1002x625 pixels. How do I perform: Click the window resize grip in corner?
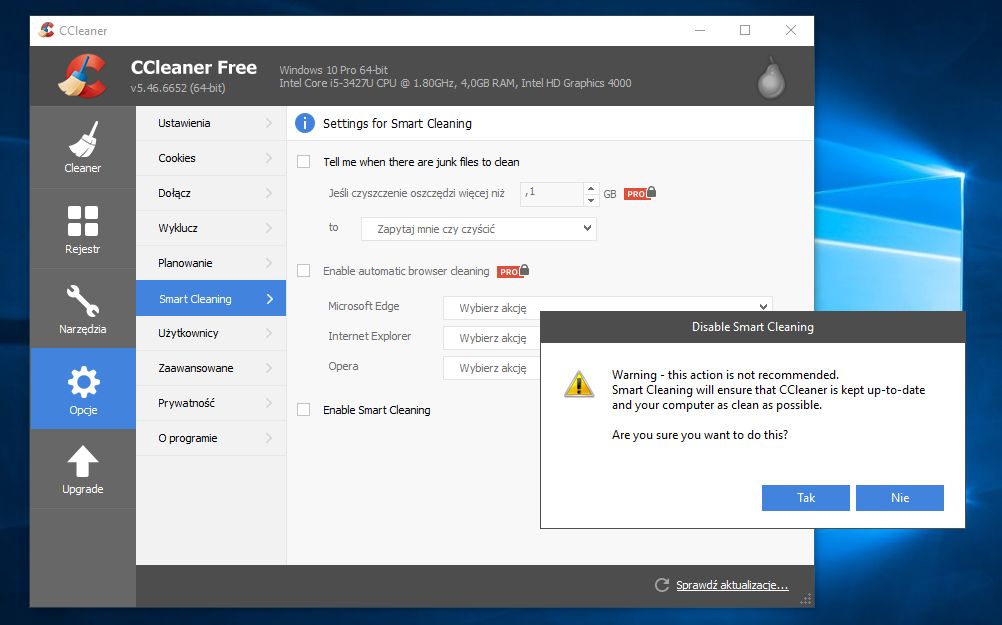tap(806, 599)
